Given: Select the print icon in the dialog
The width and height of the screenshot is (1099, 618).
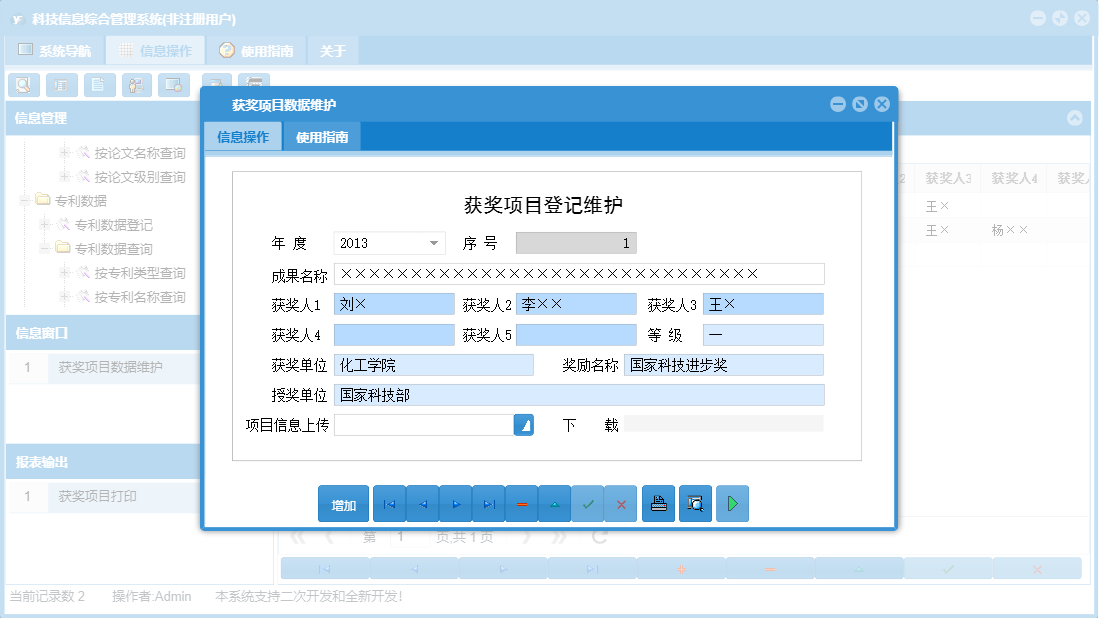Looking at the screenshot, I should click(x=658, y=503).
